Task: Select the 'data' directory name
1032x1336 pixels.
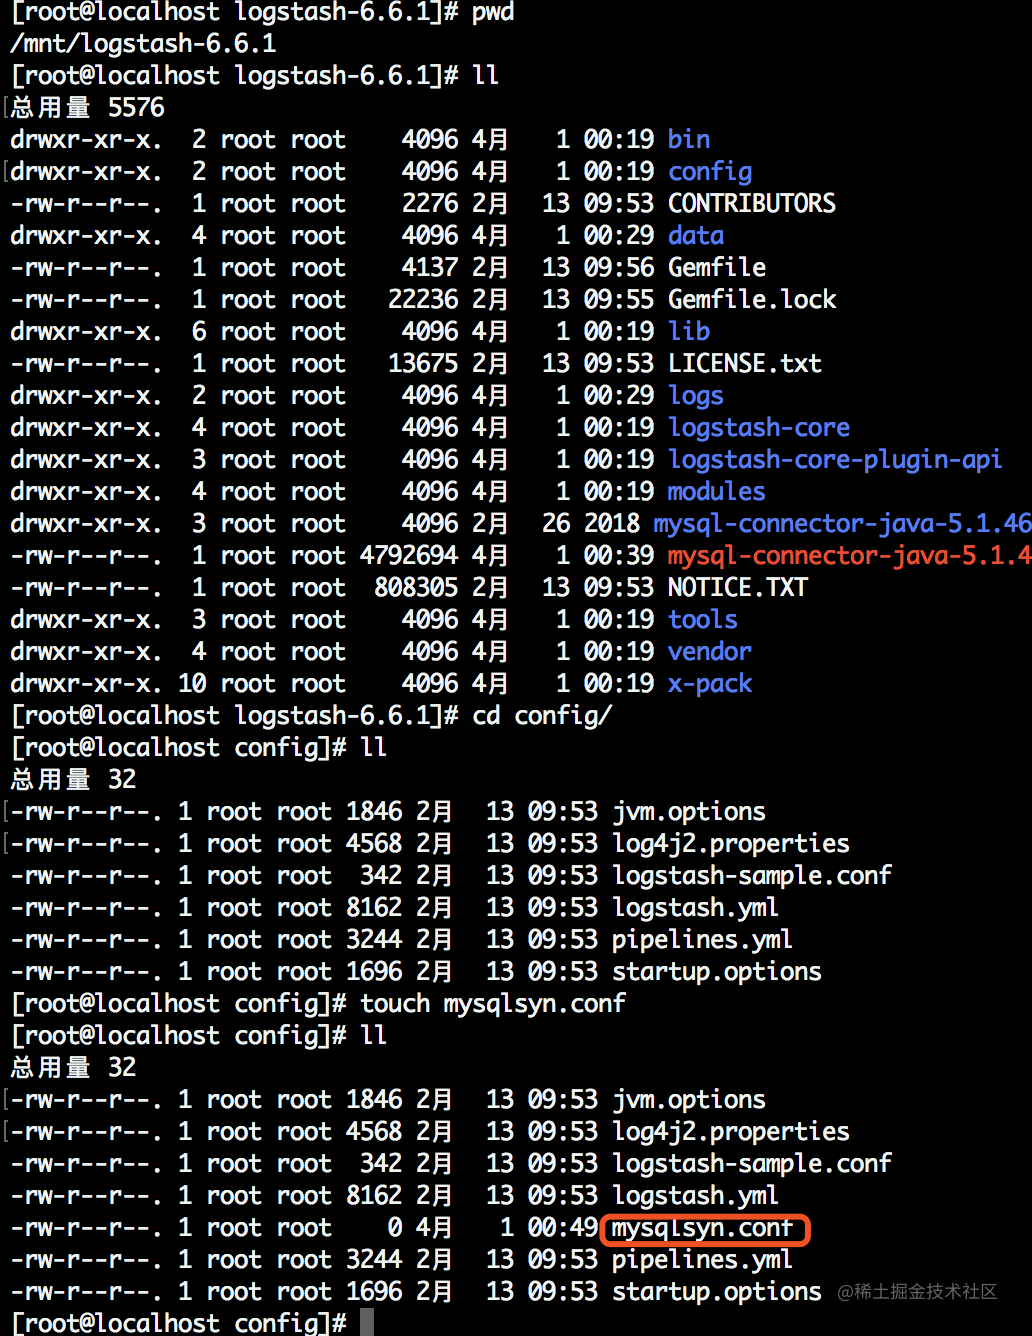Action: coord(696,235)
